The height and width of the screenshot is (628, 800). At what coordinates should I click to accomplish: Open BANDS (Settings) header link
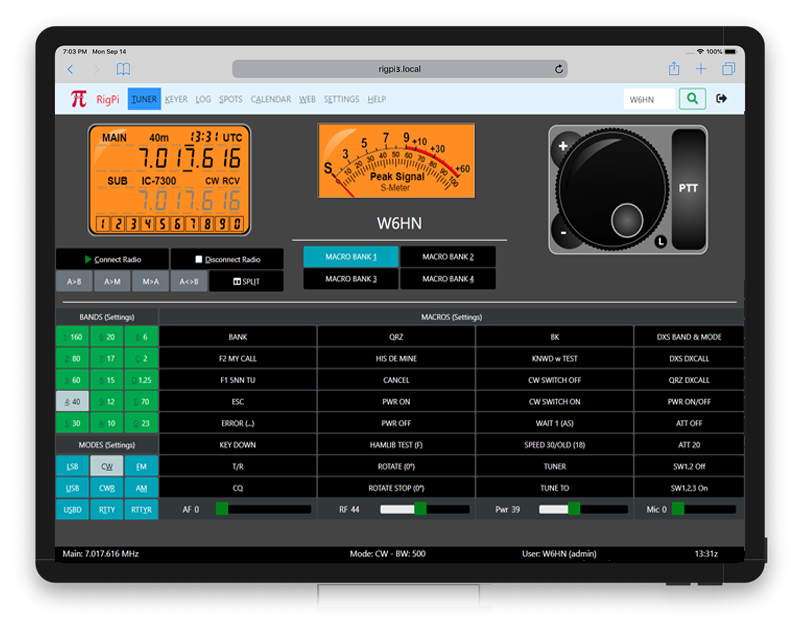[107, 317]
